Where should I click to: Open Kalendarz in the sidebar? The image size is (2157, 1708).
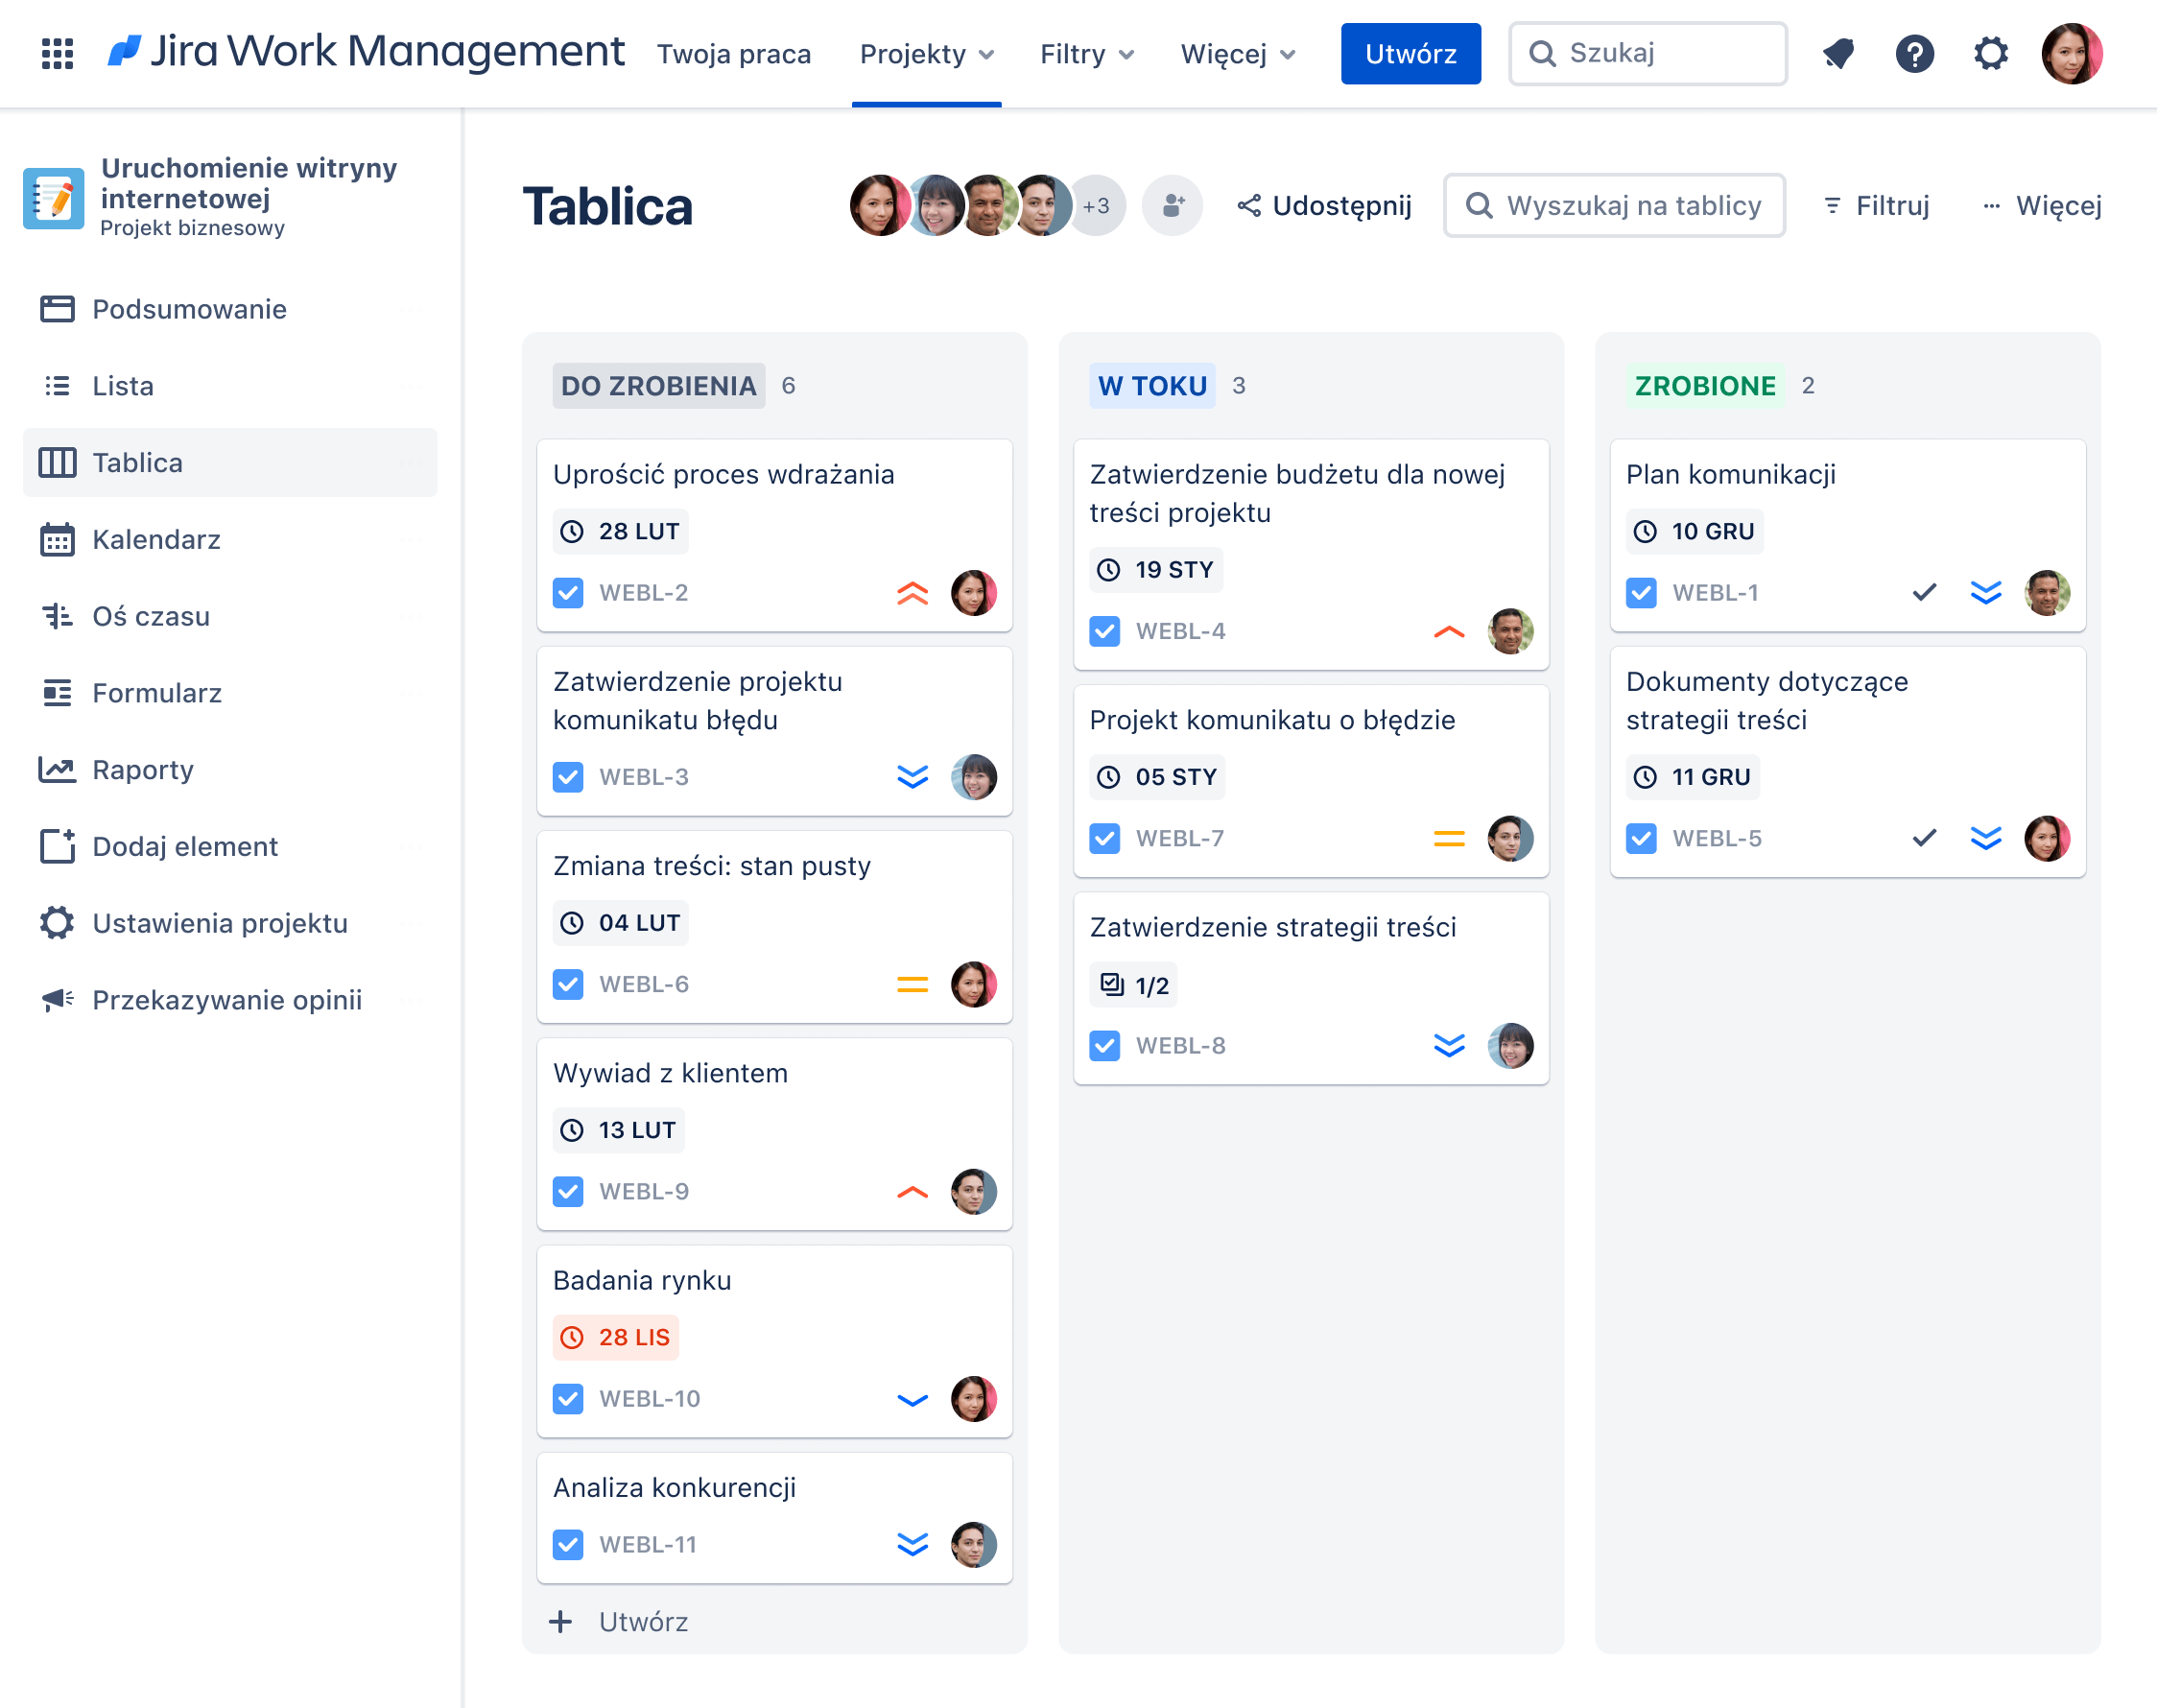pyautogui.click(x=156, y=540)
